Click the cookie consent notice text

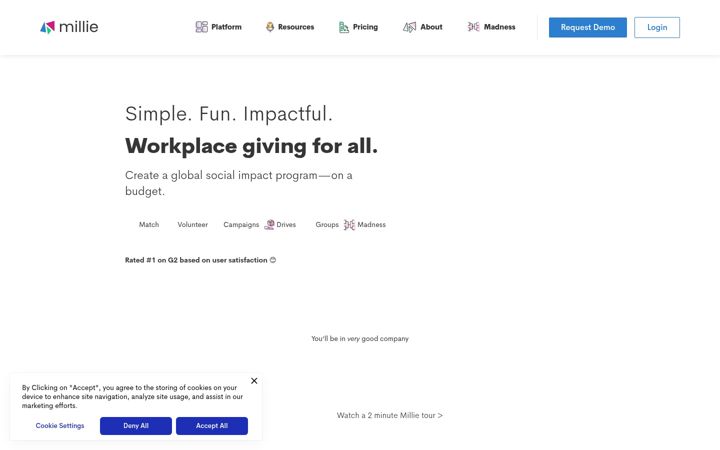(132, 396)
